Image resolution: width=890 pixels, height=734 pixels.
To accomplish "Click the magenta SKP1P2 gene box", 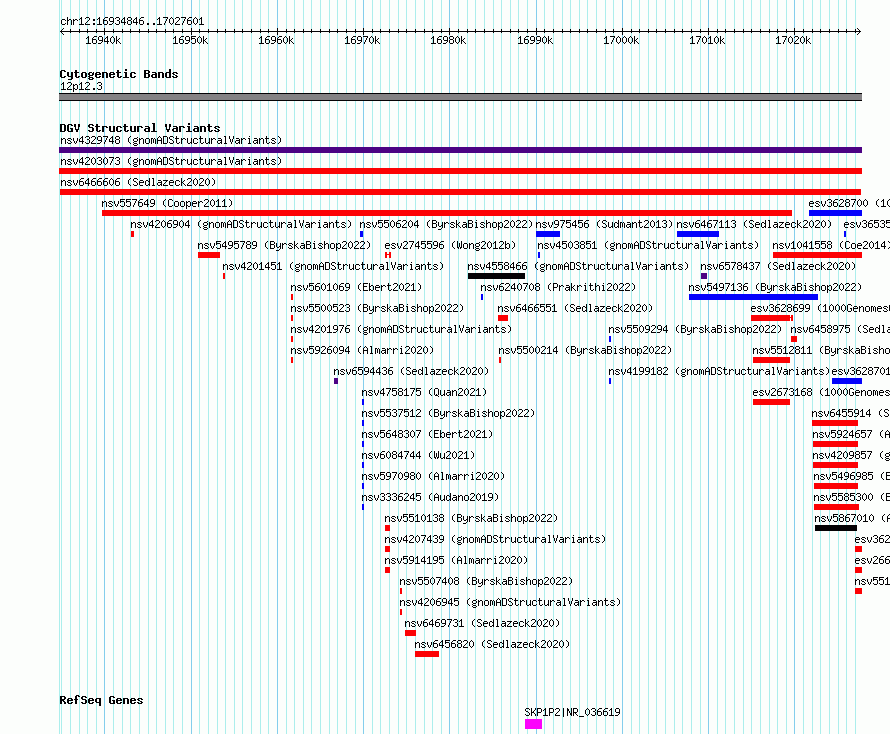I will (534, 724).
